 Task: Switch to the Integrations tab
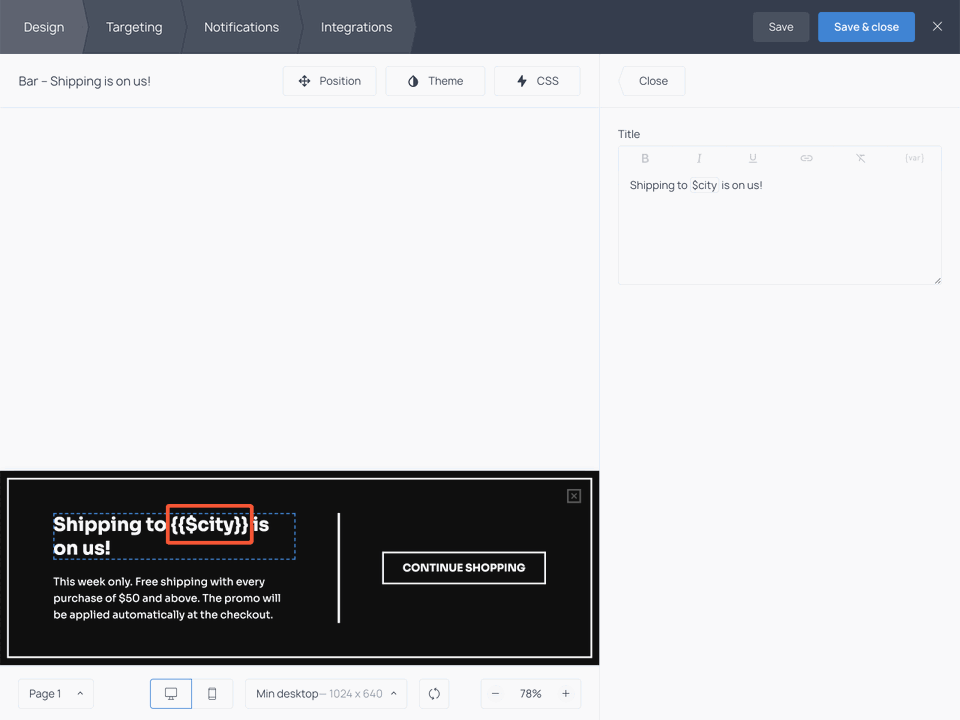(x=356, y=27)
